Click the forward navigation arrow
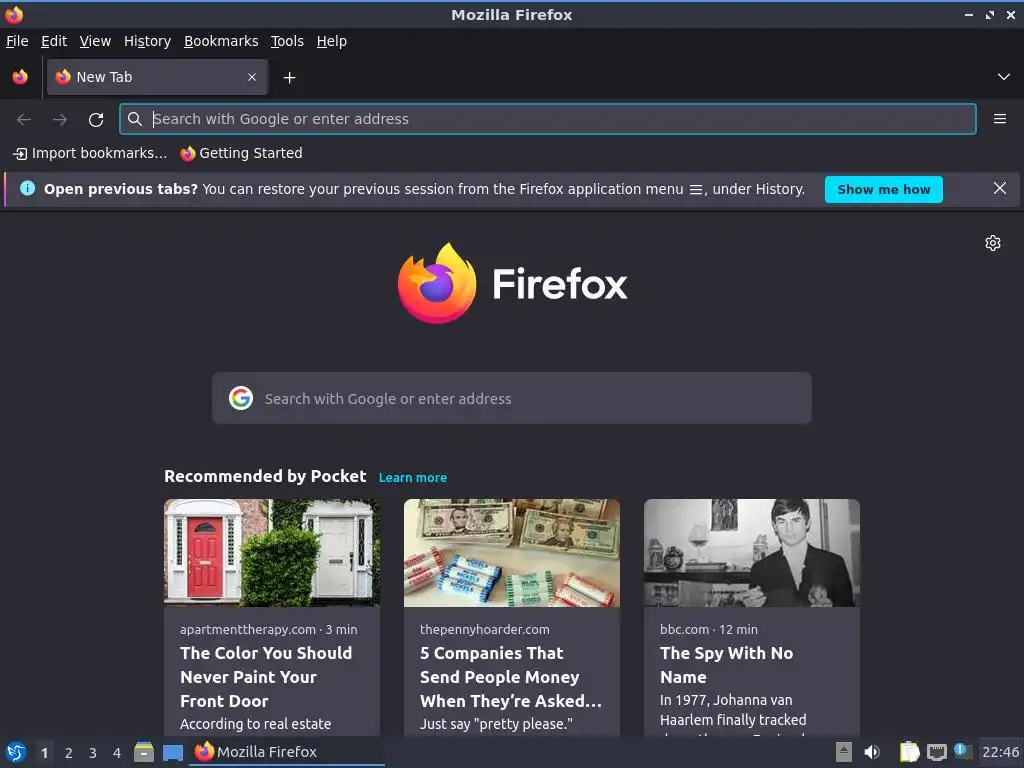The height and width of the screenshot is (768, 1024). coord(60,120)
